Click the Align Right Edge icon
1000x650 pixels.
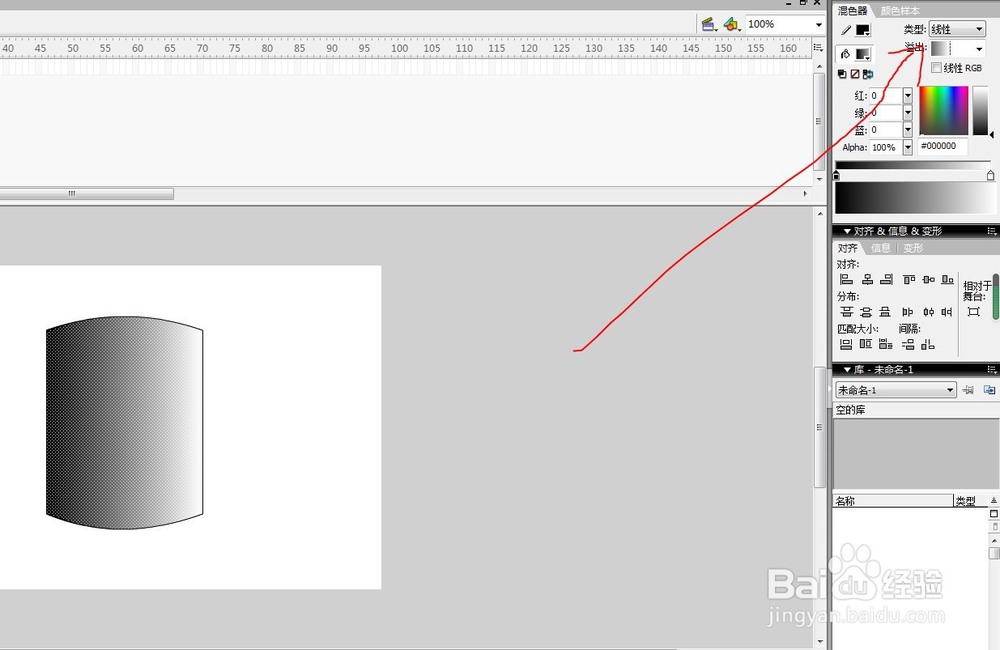(x=886, y=279)
